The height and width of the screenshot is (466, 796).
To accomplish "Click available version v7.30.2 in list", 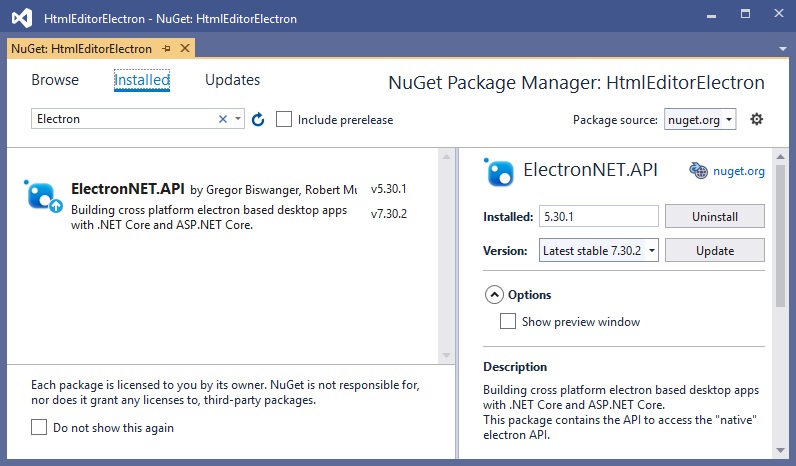I will click(389, 214).
